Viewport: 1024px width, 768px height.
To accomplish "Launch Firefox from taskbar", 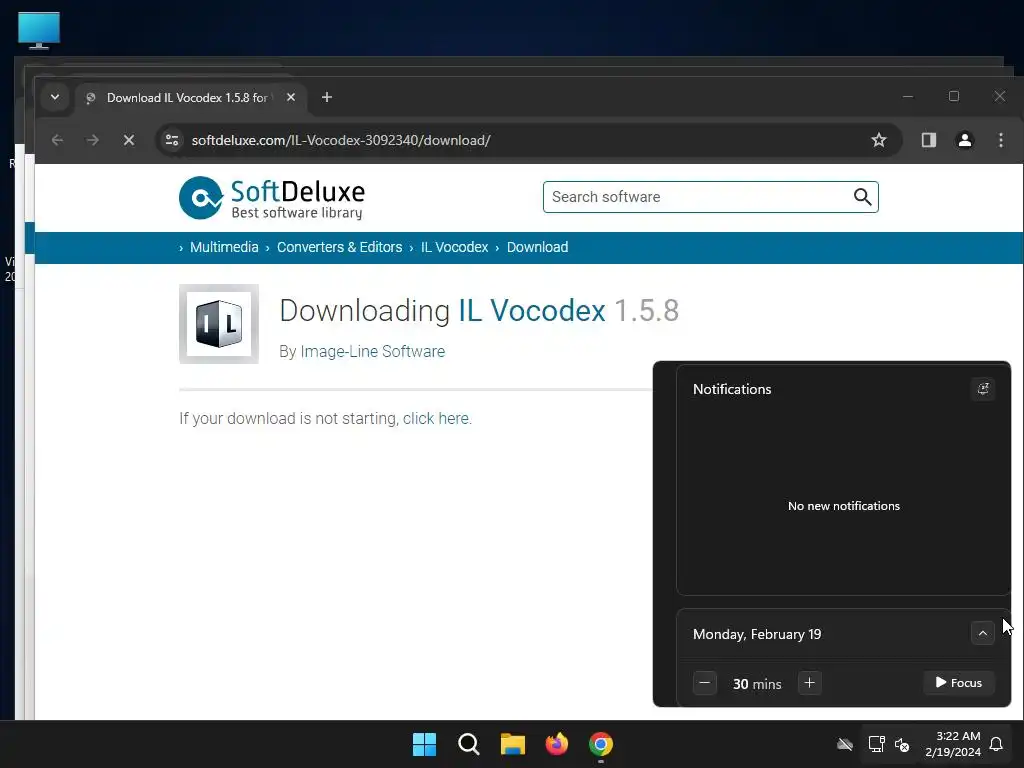I will (556, 744).
